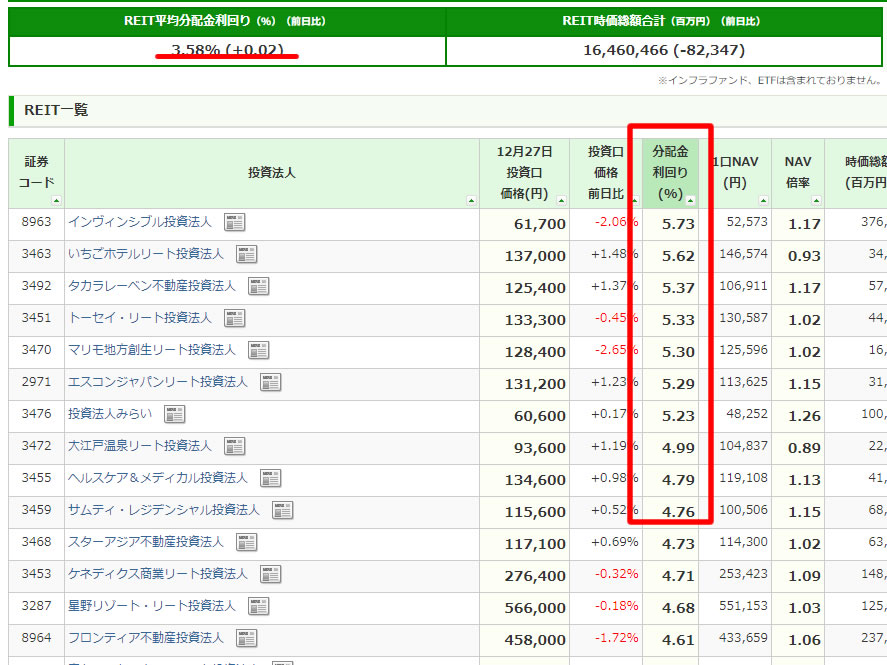Open news icon beside 大江戸温泉リート投資法人

pos(235,446)
